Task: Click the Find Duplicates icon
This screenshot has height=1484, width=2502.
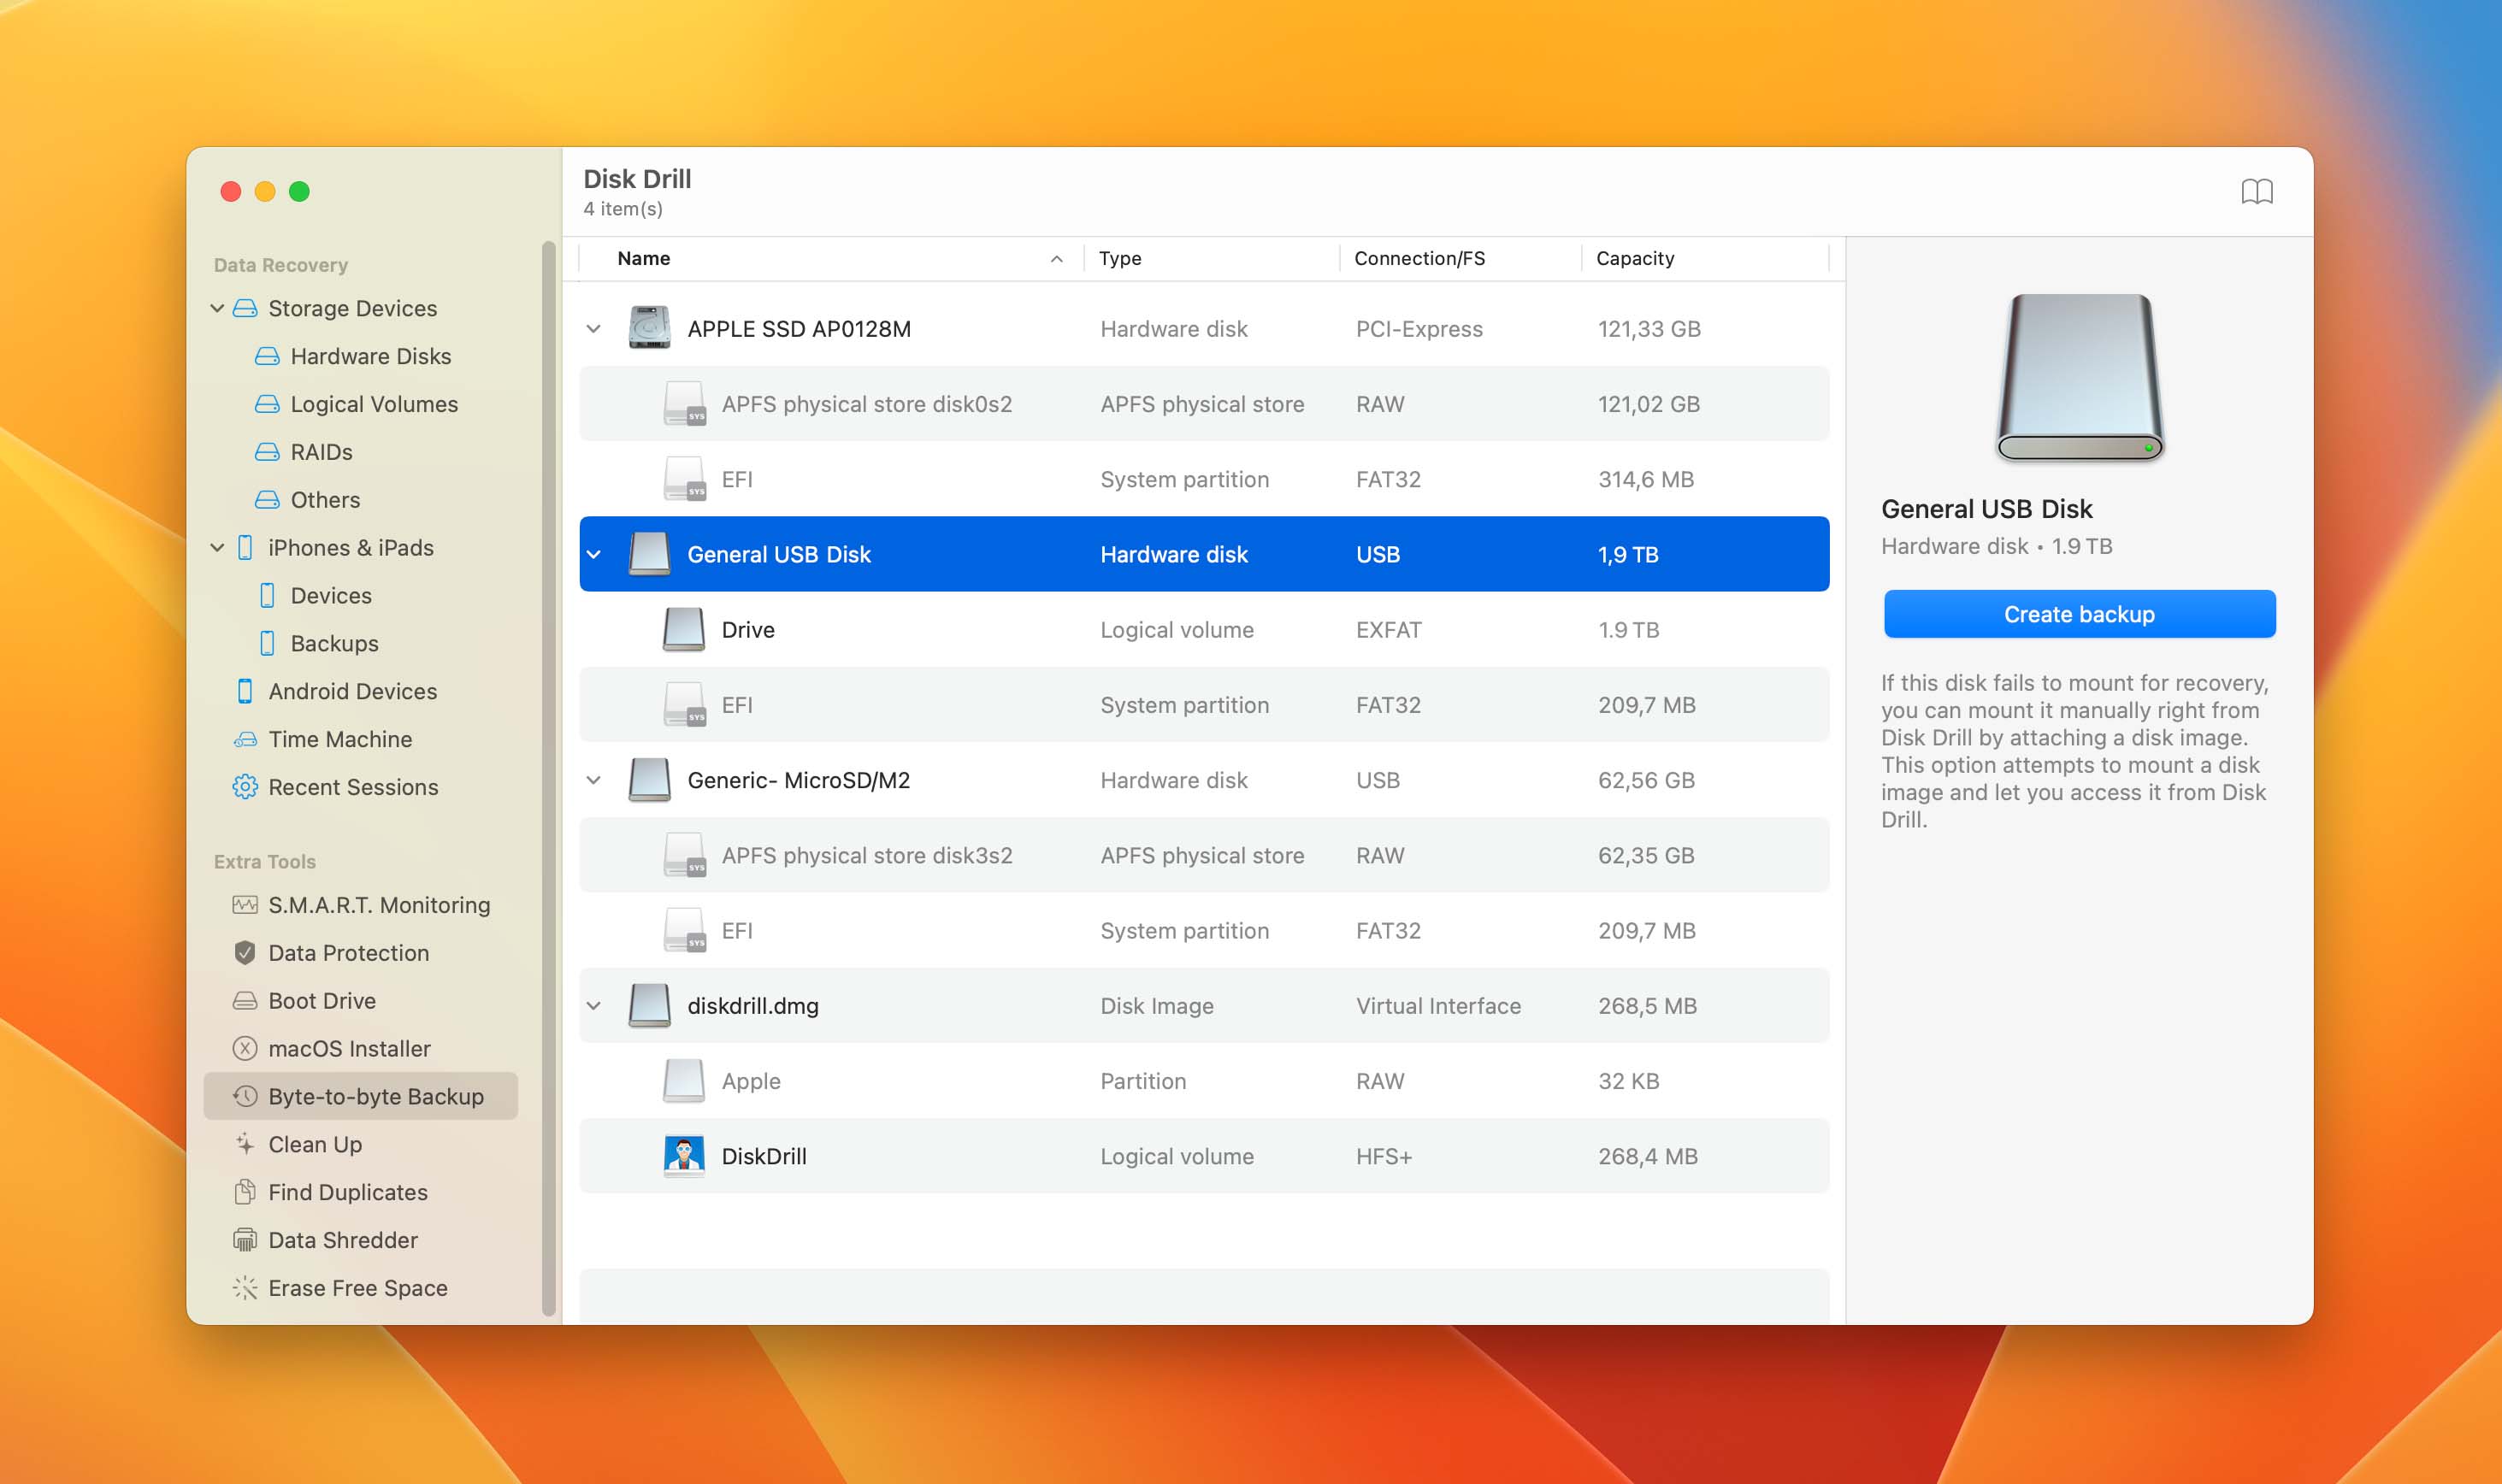Action: [x=245, y=1192]
